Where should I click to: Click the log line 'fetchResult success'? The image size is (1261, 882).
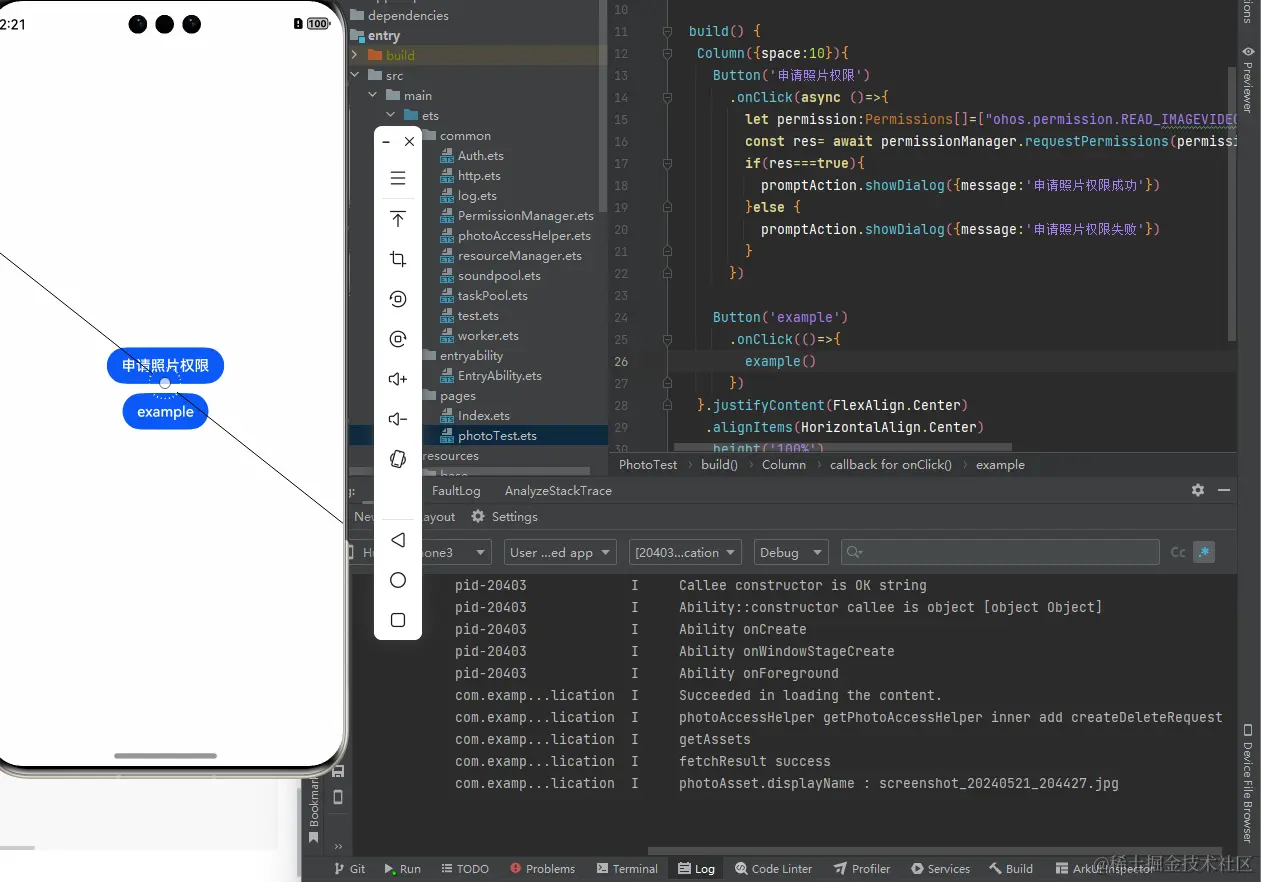tap(754, 761)
